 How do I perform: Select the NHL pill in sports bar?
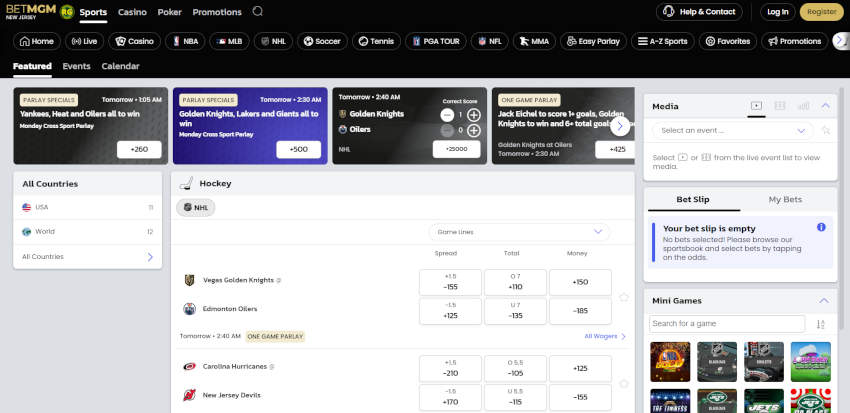point(274,41)
